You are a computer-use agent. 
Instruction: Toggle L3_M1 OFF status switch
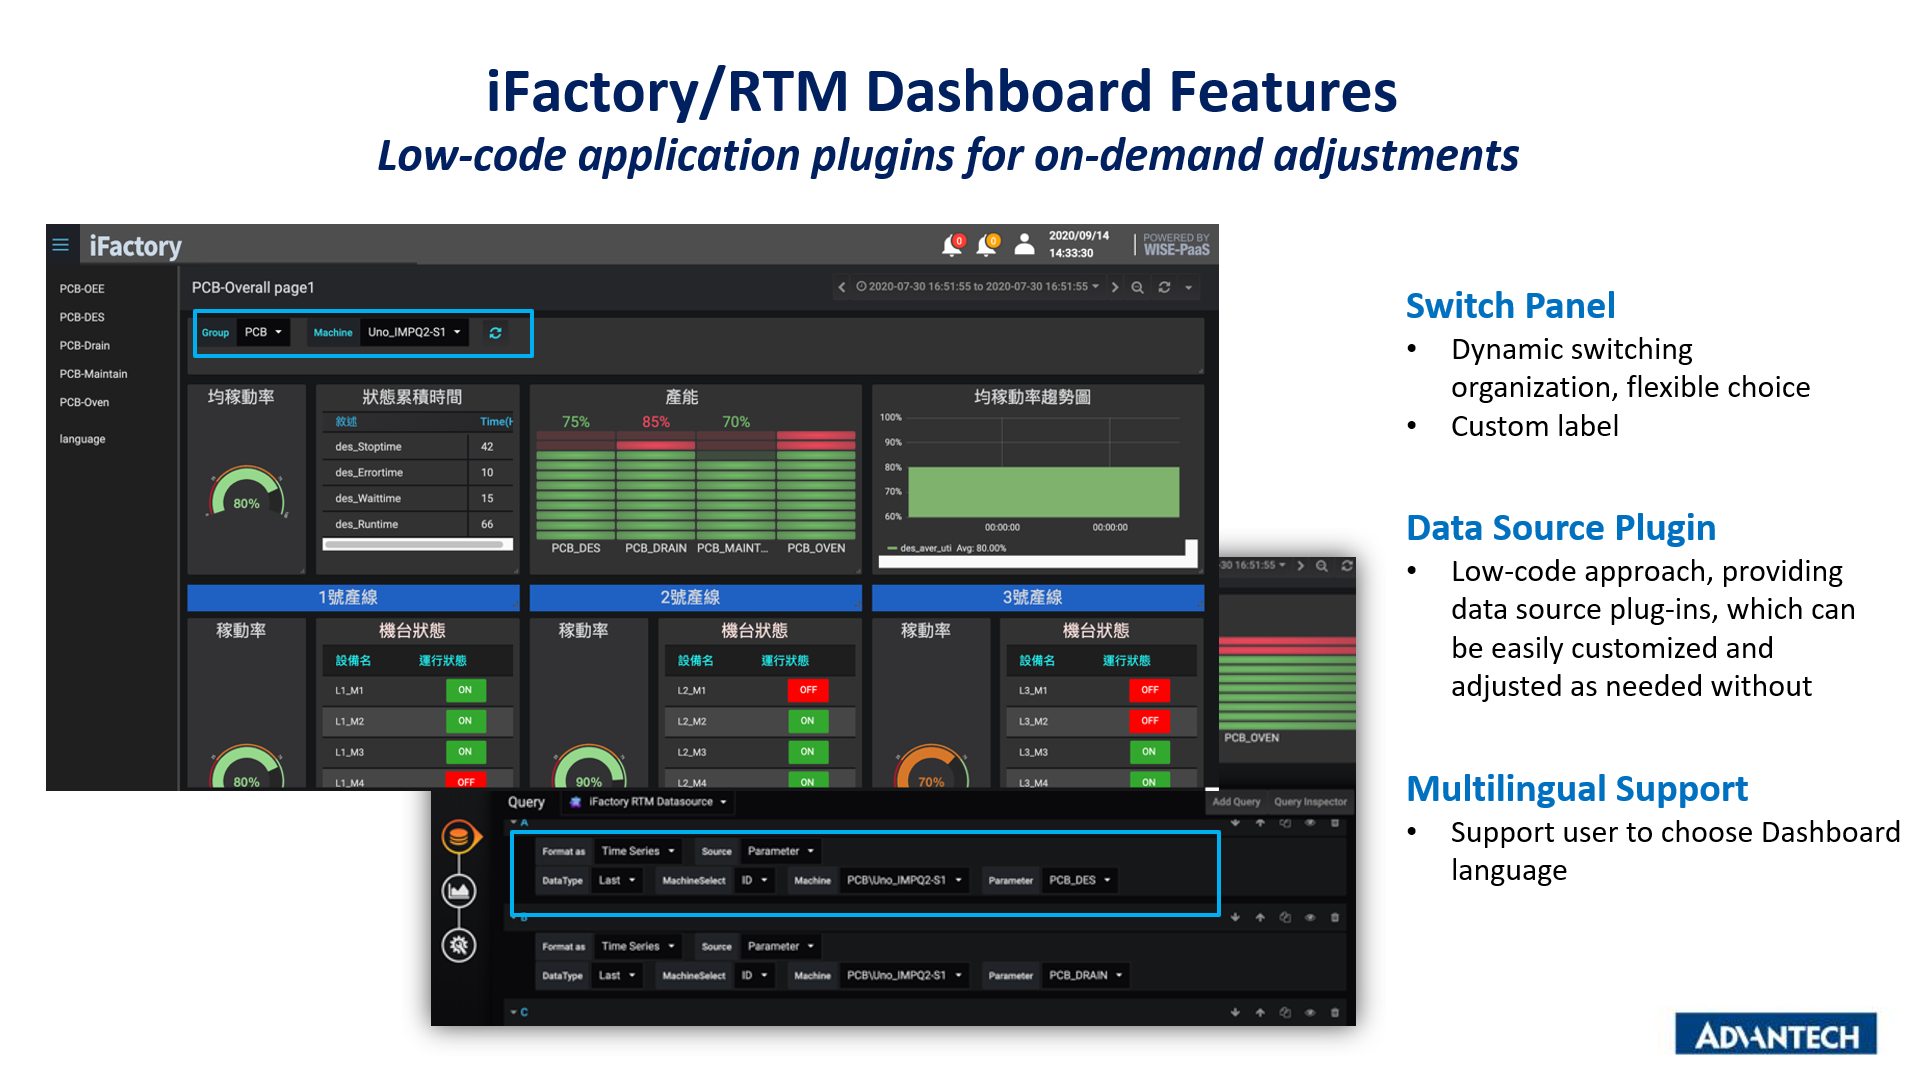click(1150, 690)
